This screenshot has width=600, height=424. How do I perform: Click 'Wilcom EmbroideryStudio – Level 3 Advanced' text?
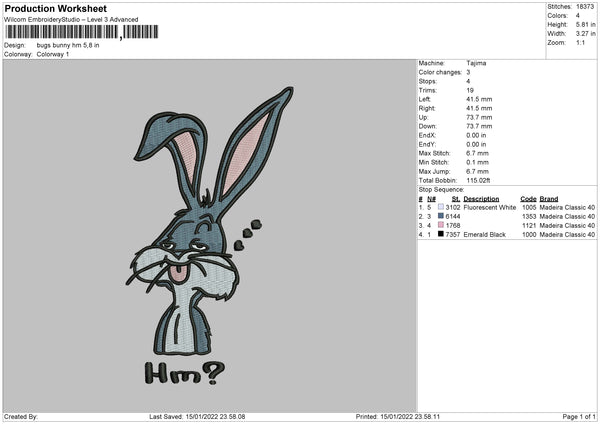click(71, 20)
